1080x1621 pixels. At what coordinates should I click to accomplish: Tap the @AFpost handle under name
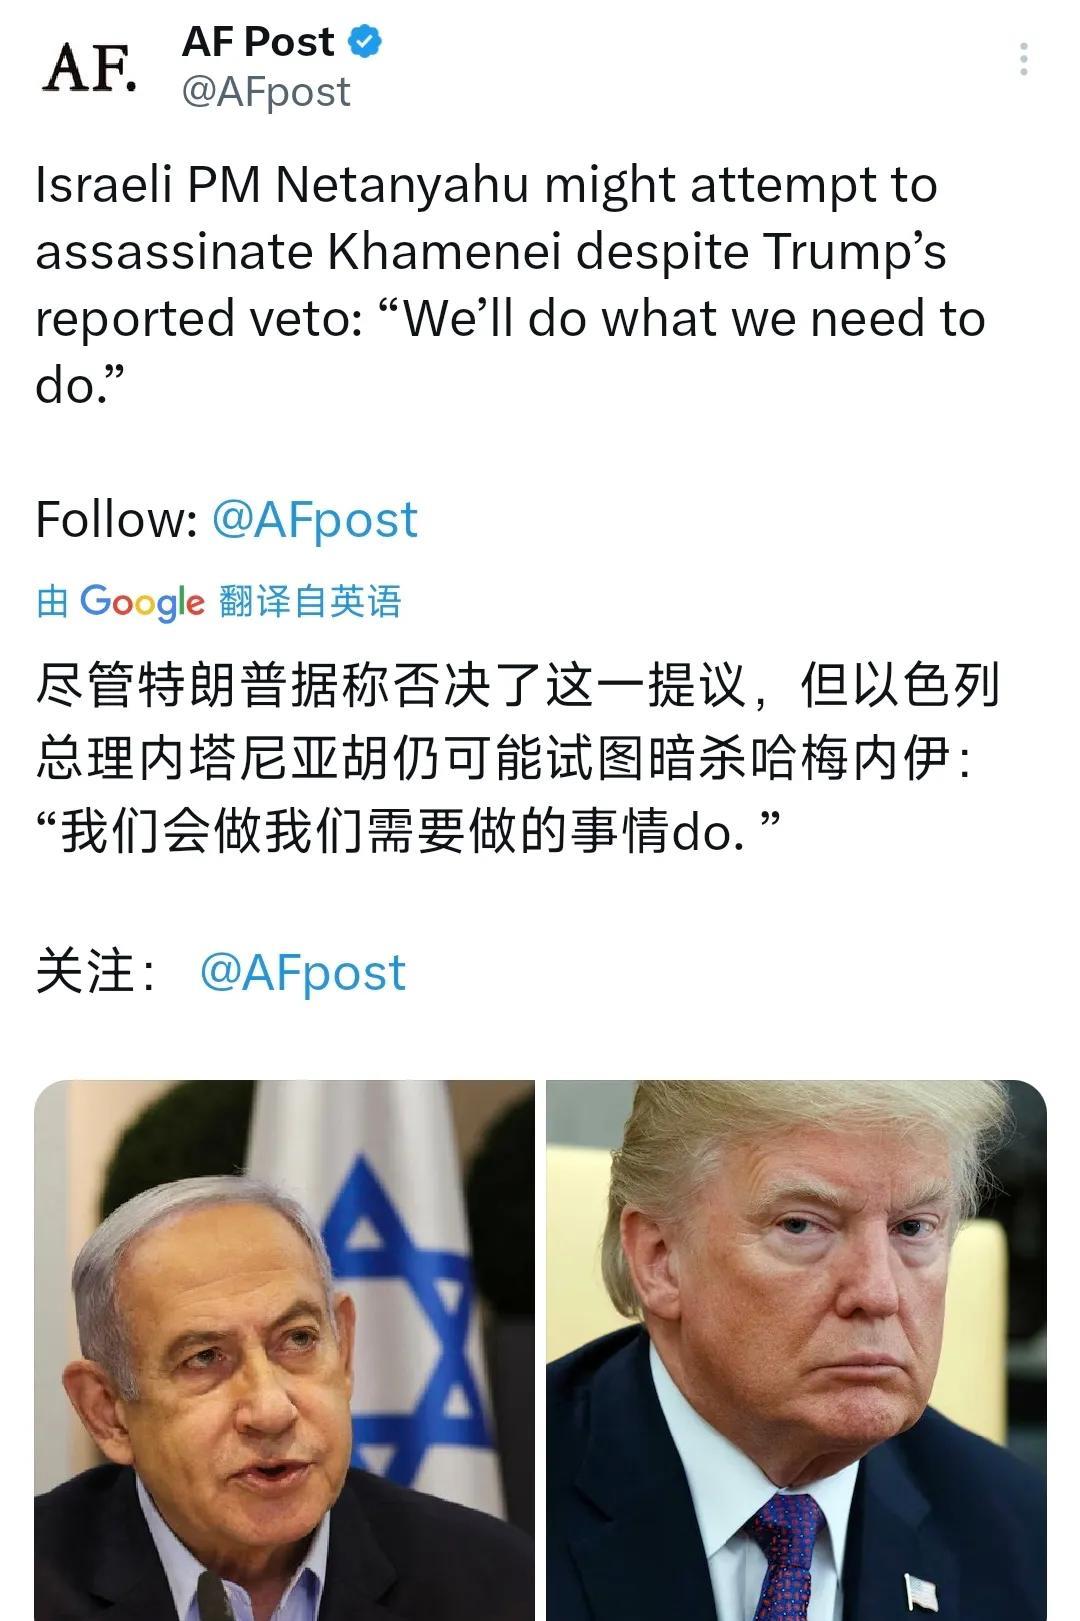click(266, 92)
